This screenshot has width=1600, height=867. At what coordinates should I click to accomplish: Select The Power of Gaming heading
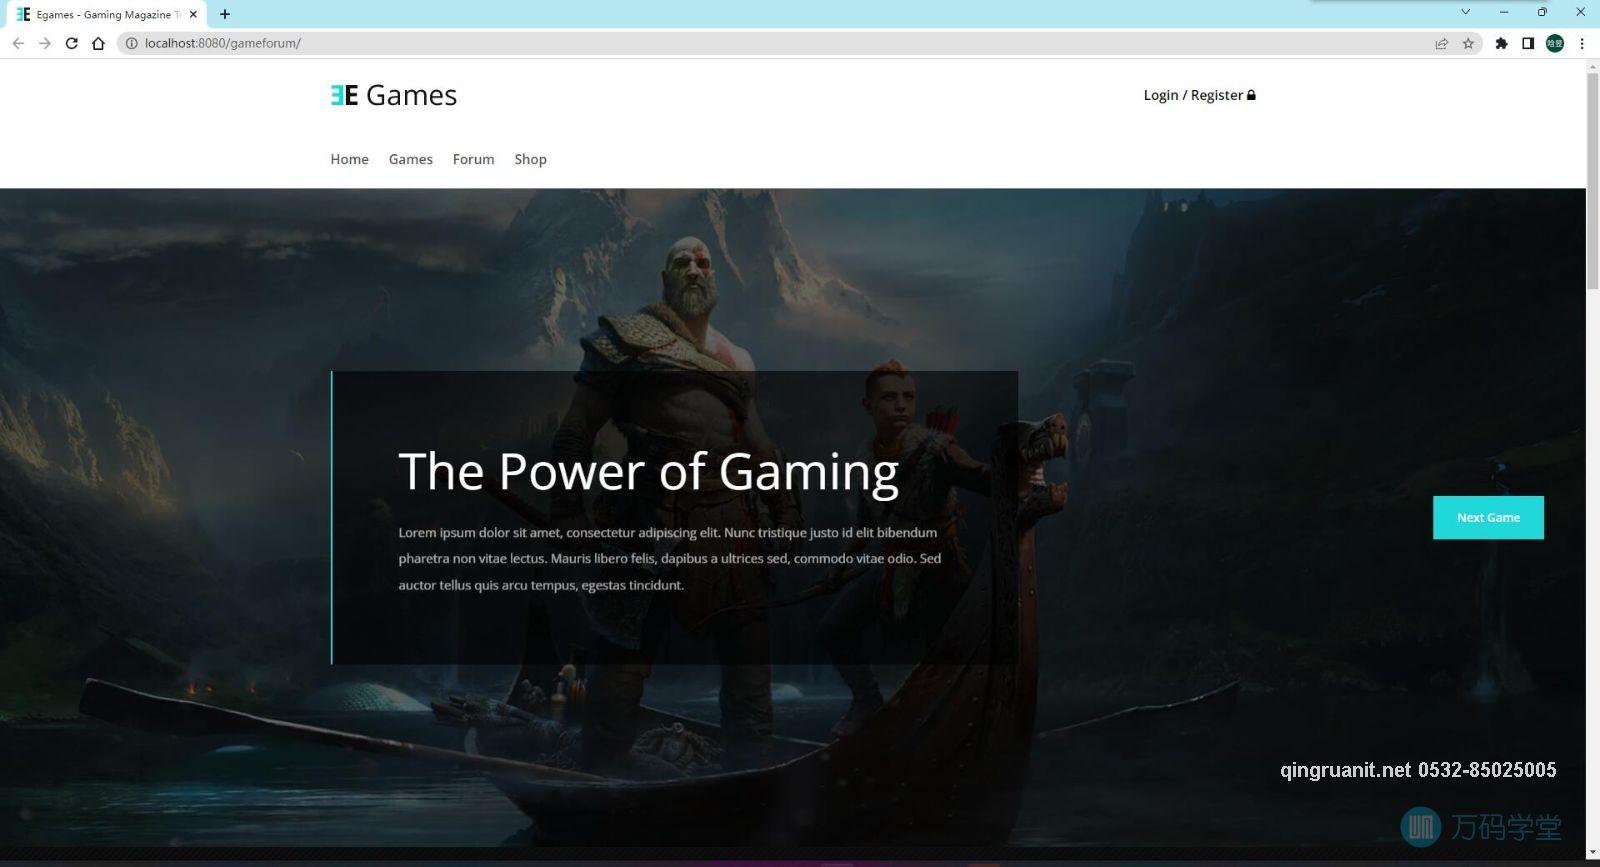(x=648, y=471)
